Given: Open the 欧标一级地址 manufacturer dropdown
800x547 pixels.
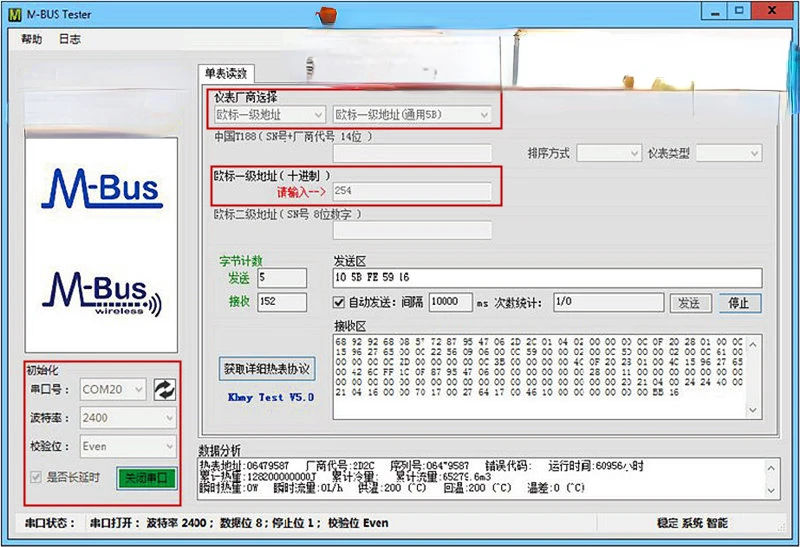Looking at the screenshot, I should point(269,115).
